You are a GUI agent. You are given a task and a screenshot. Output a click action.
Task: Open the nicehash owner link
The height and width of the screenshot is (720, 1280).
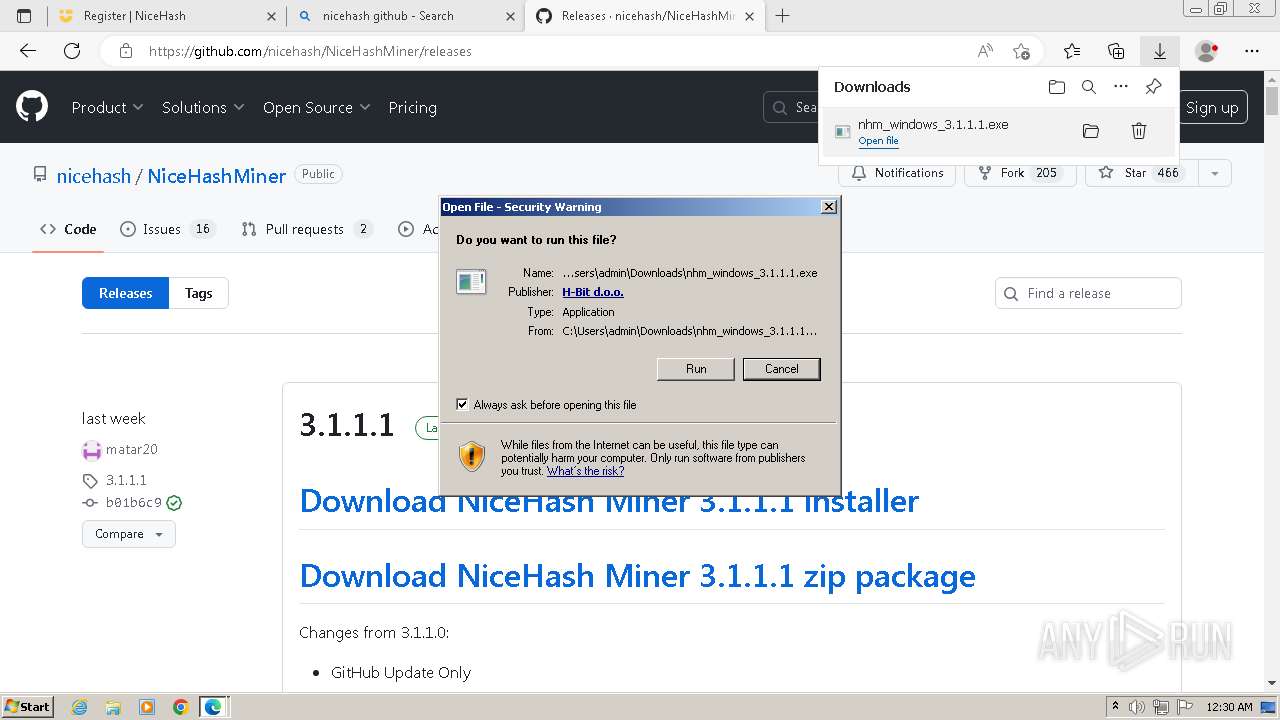[94, 175]
